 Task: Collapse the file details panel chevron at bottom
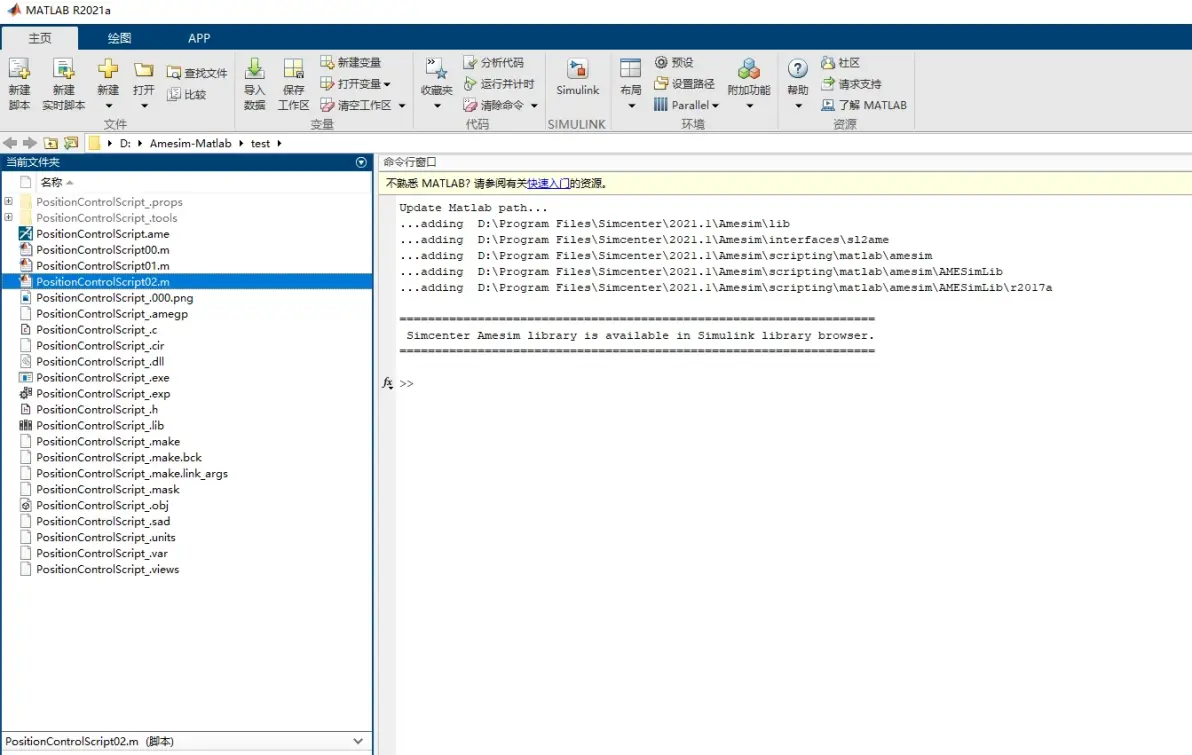pos(358,741)
